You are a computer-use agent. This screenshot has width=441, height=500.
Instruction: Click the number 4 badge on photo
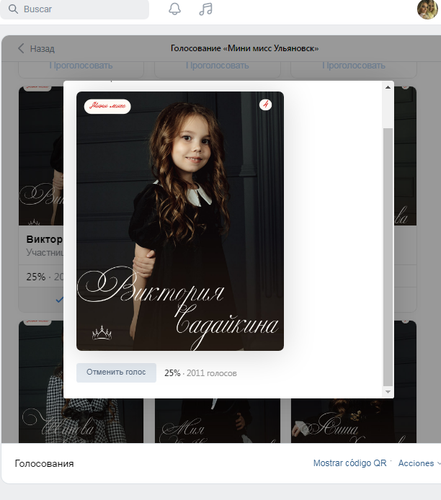[x=265, y=105]
